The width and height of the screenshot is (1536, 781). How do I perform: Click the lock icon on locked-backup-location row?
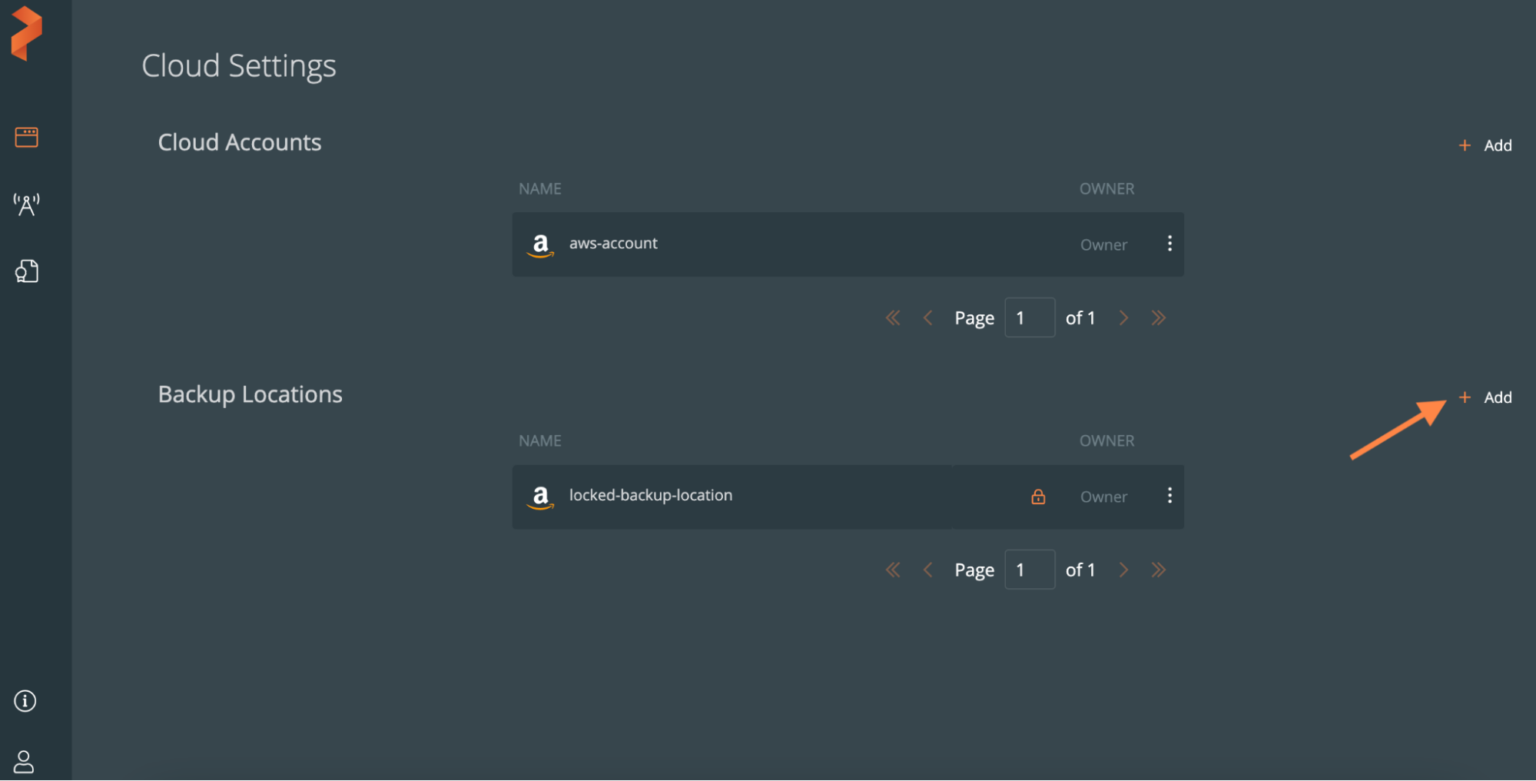click(x=1038, y=496)
